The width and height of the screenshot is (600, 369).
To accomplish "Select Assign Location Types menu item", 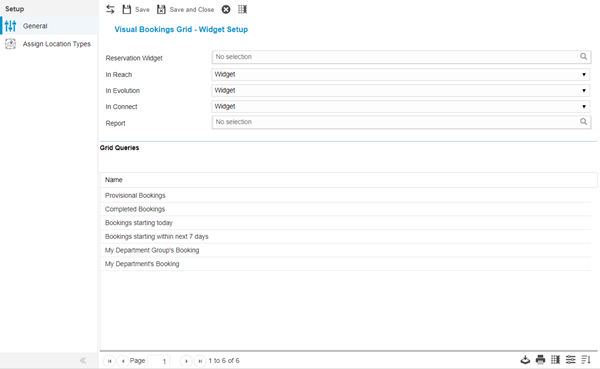I will pyautogui.click(x=49, y=44).
